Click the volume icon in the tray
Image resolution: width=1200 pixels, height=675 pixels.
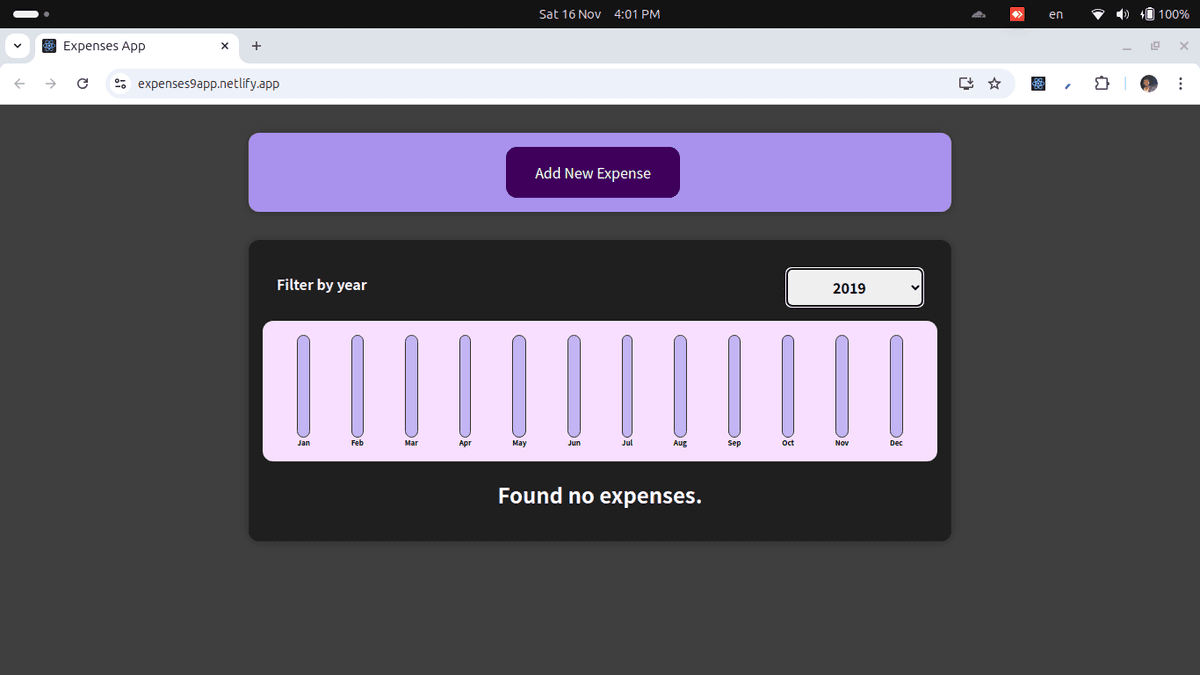pos(1121,14)
